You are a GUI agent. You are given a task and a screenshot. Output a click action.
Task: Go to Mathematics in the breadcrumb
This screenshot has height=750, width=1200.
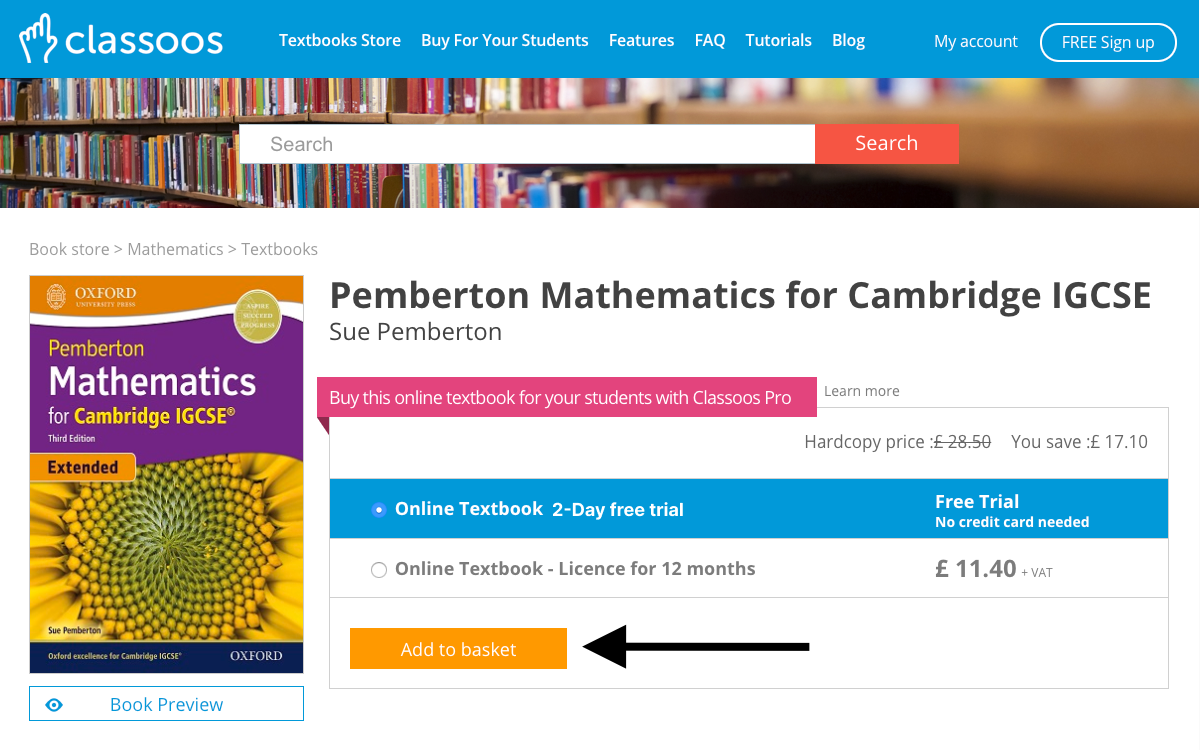[x=175, y=249]
